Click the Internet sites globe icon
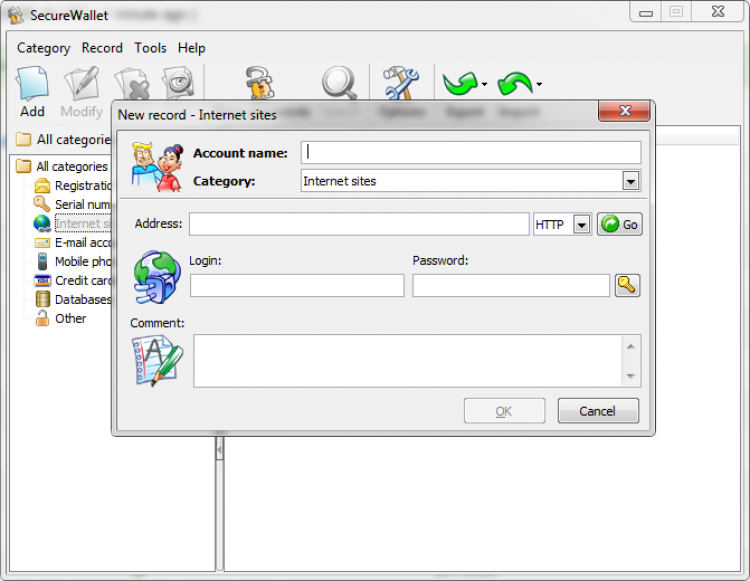Viewport: 750px width, 581px height. tap(42, 223)
